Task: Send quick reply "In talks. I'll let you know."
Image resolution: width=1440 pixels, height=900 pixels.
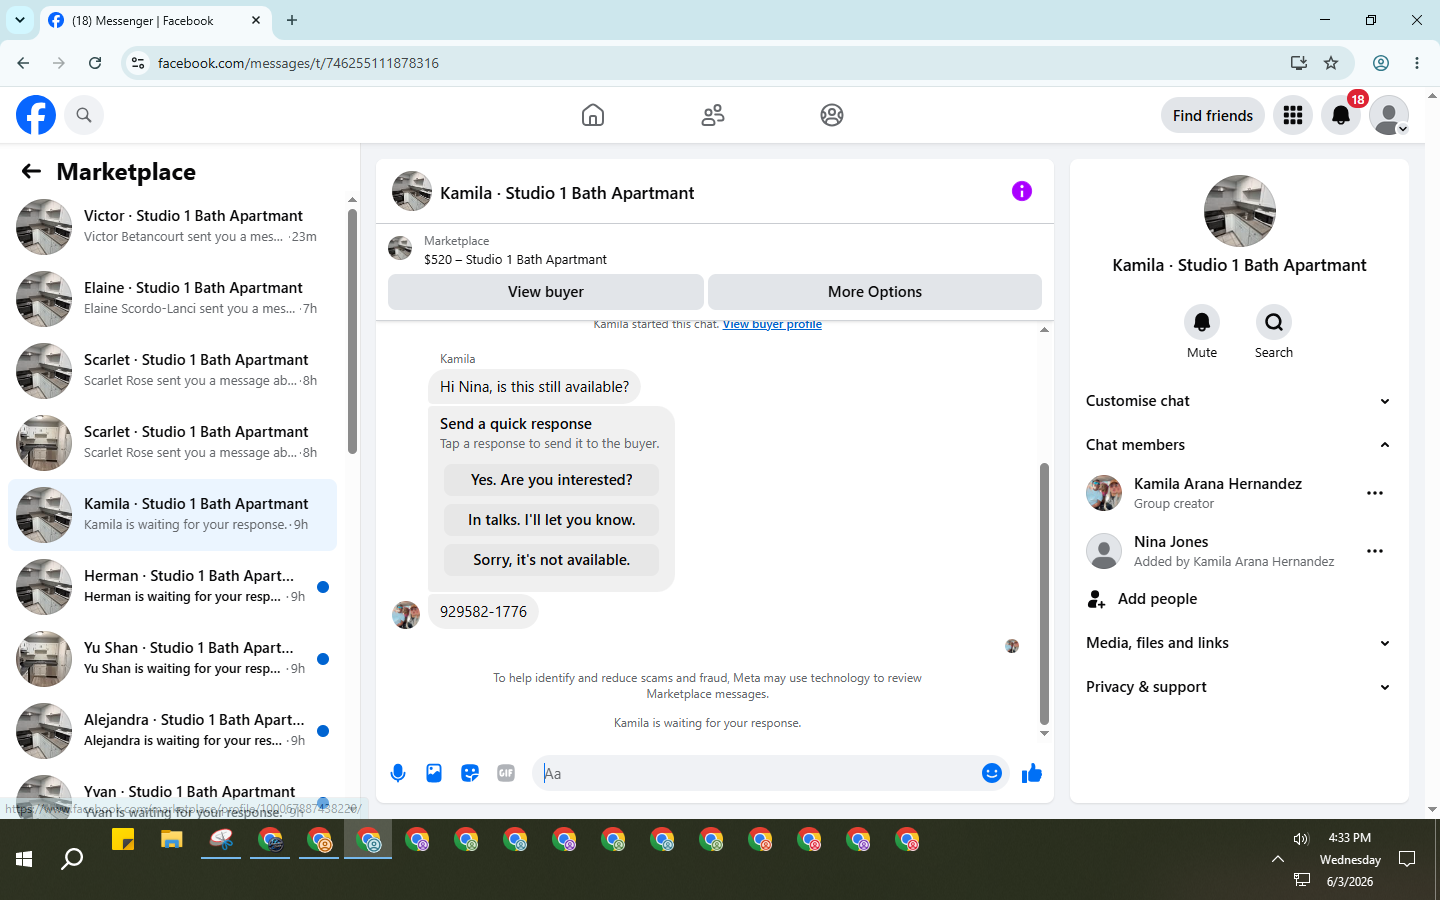Action: pos(552,520)
